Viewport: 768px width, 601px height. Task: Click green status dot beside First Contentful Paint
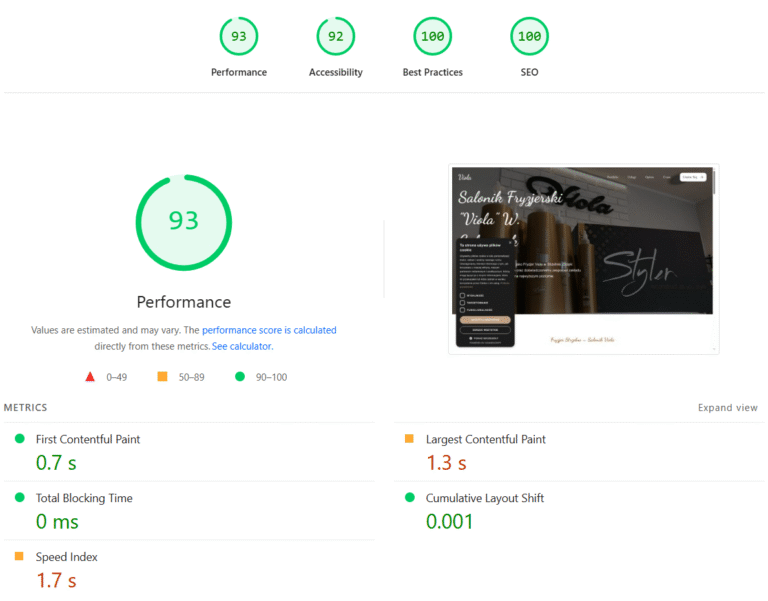[19, 439]
